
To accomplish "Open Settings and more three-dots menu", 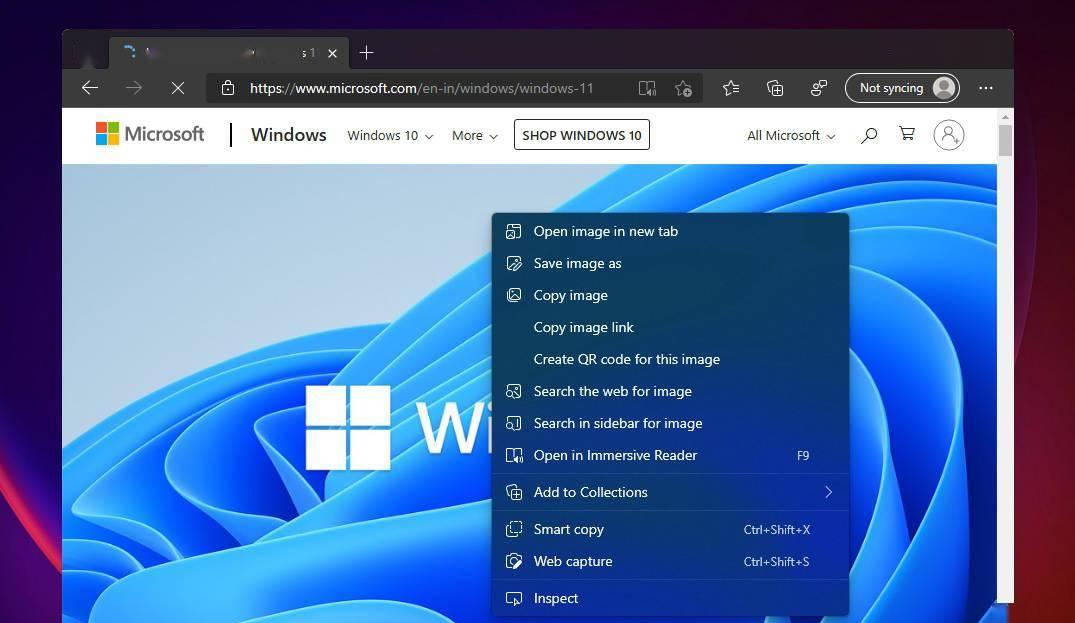I will 986,88.
